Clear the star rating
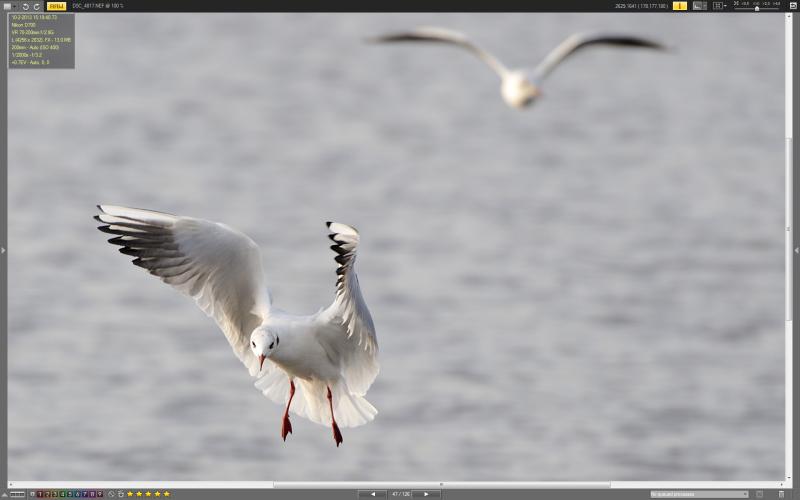This screenshot has height=500, width=800. 111,494
